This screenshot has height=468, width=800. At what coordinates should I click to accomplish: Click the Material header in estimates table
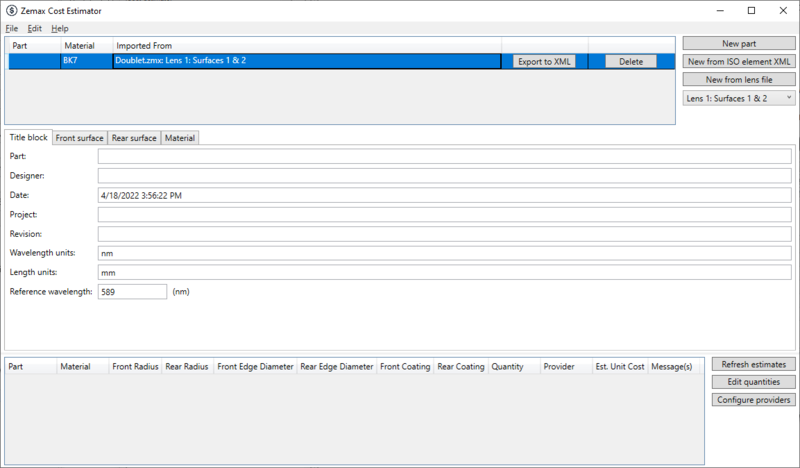83,366
